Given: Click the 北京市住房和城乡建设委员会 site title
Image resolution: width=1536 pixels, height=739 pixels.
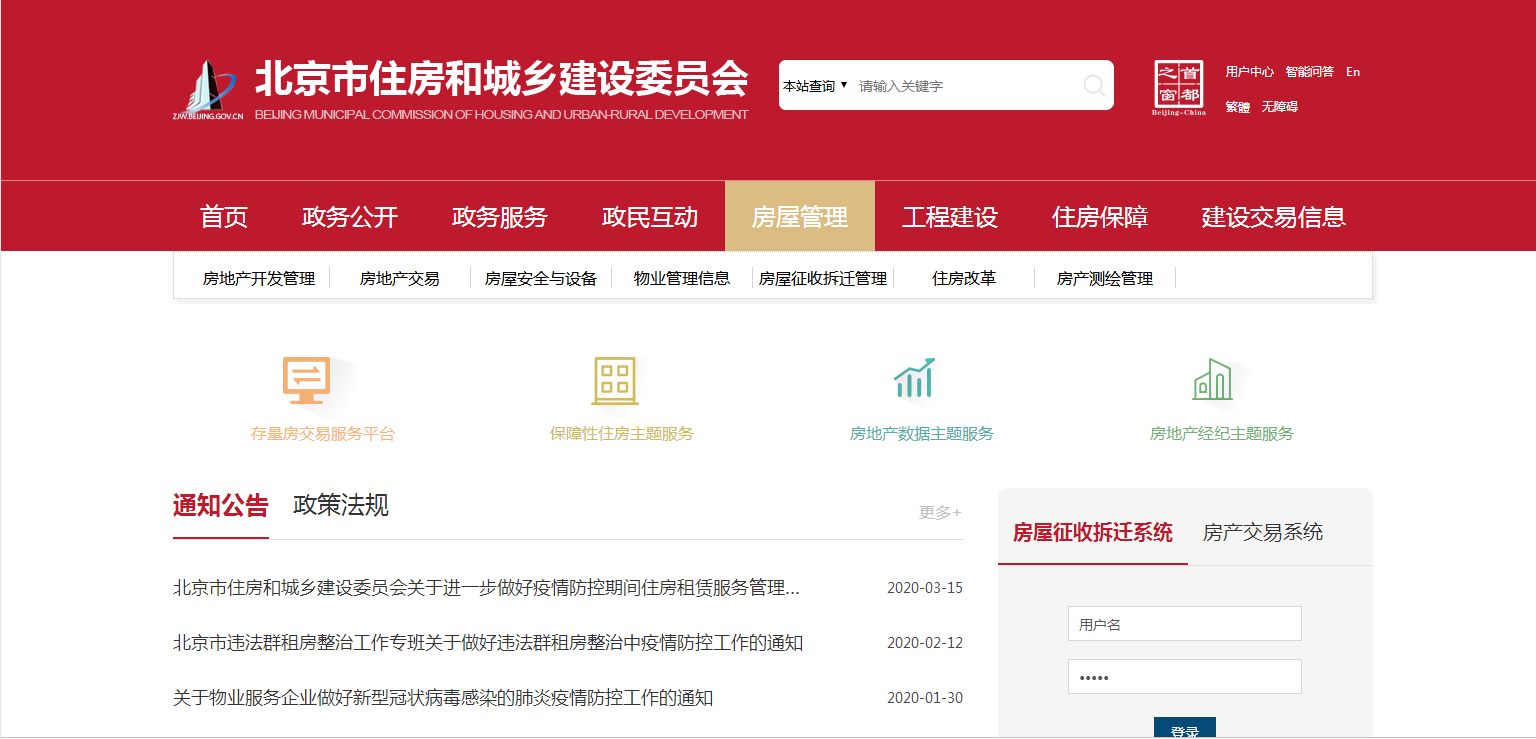Looking at the screenshot, I should pyautogui.click(x=502, y=78).
